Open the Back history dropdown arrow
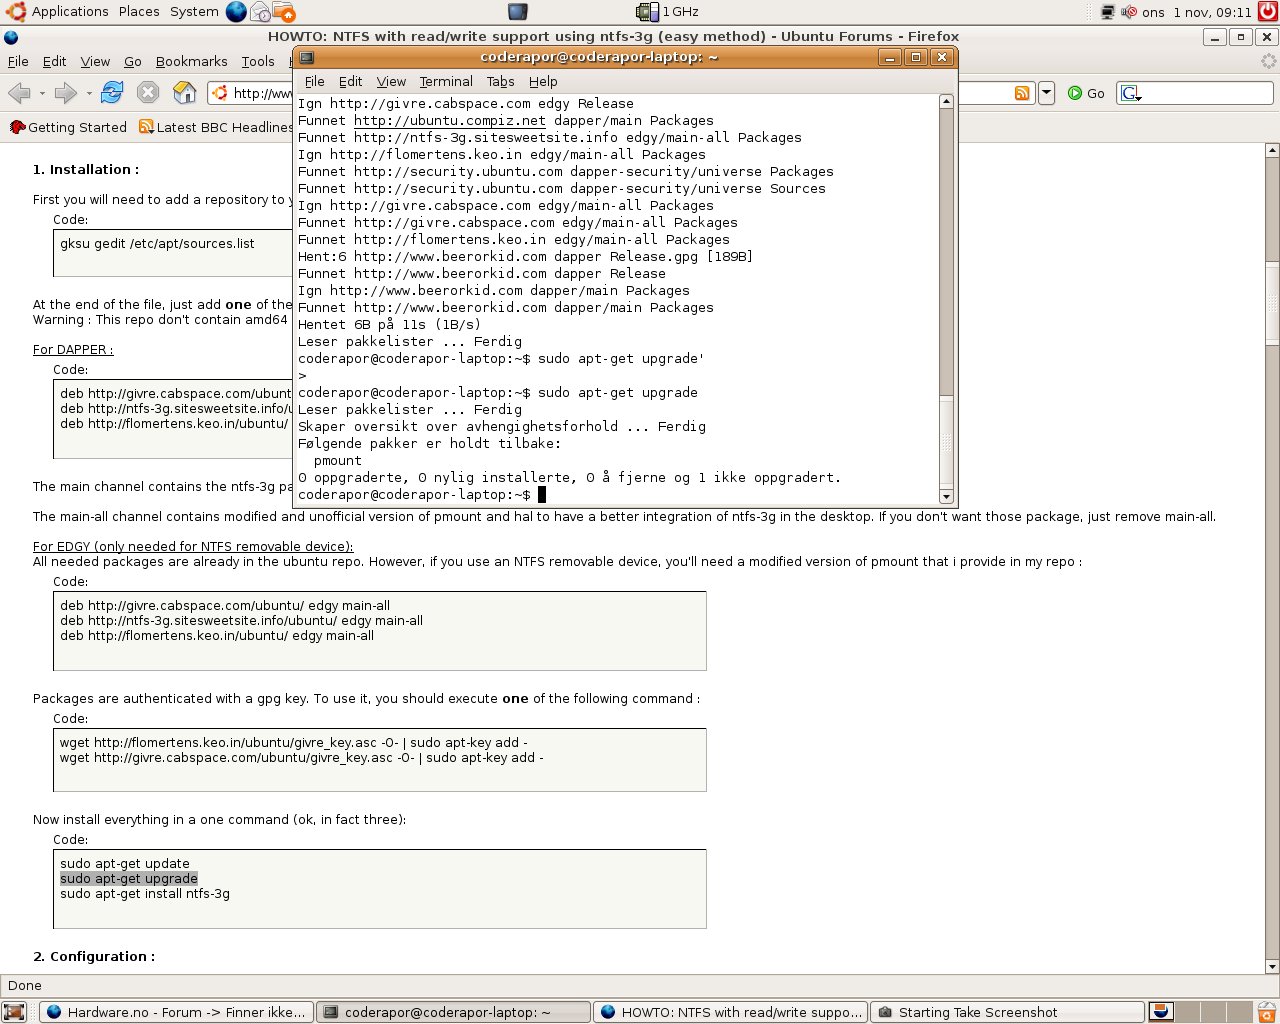 click(x=42, y=93)
